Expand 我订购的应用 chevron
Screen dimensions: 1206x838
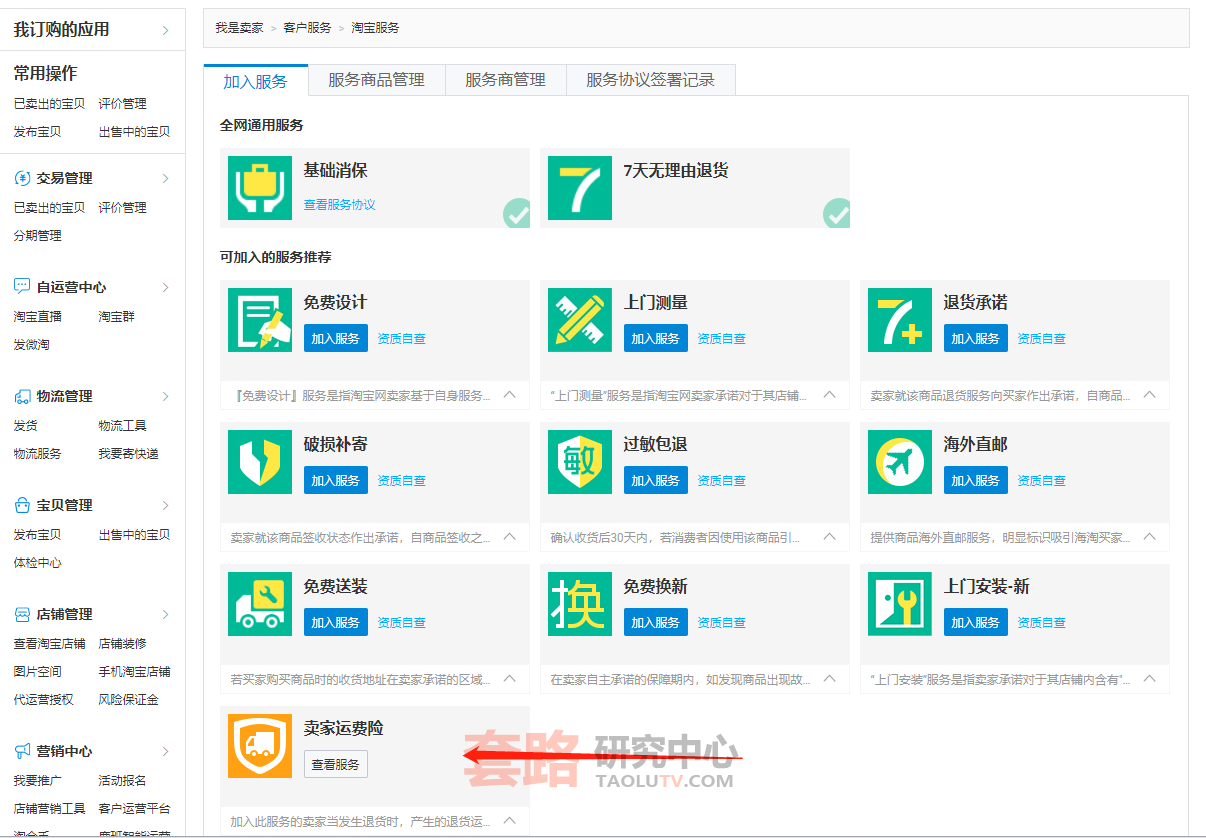click(x=165, y=30)
